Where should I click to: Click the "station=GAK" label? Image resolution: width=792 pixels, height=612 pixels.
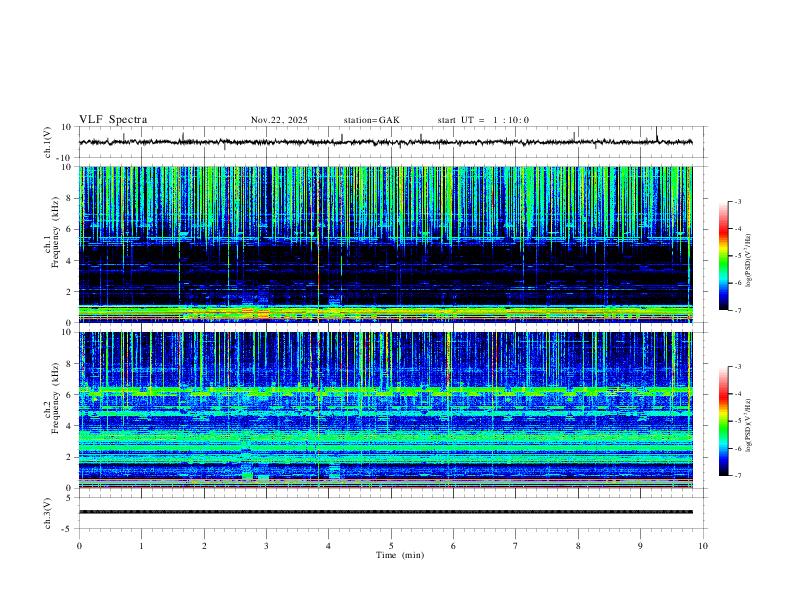pos(371,120)
